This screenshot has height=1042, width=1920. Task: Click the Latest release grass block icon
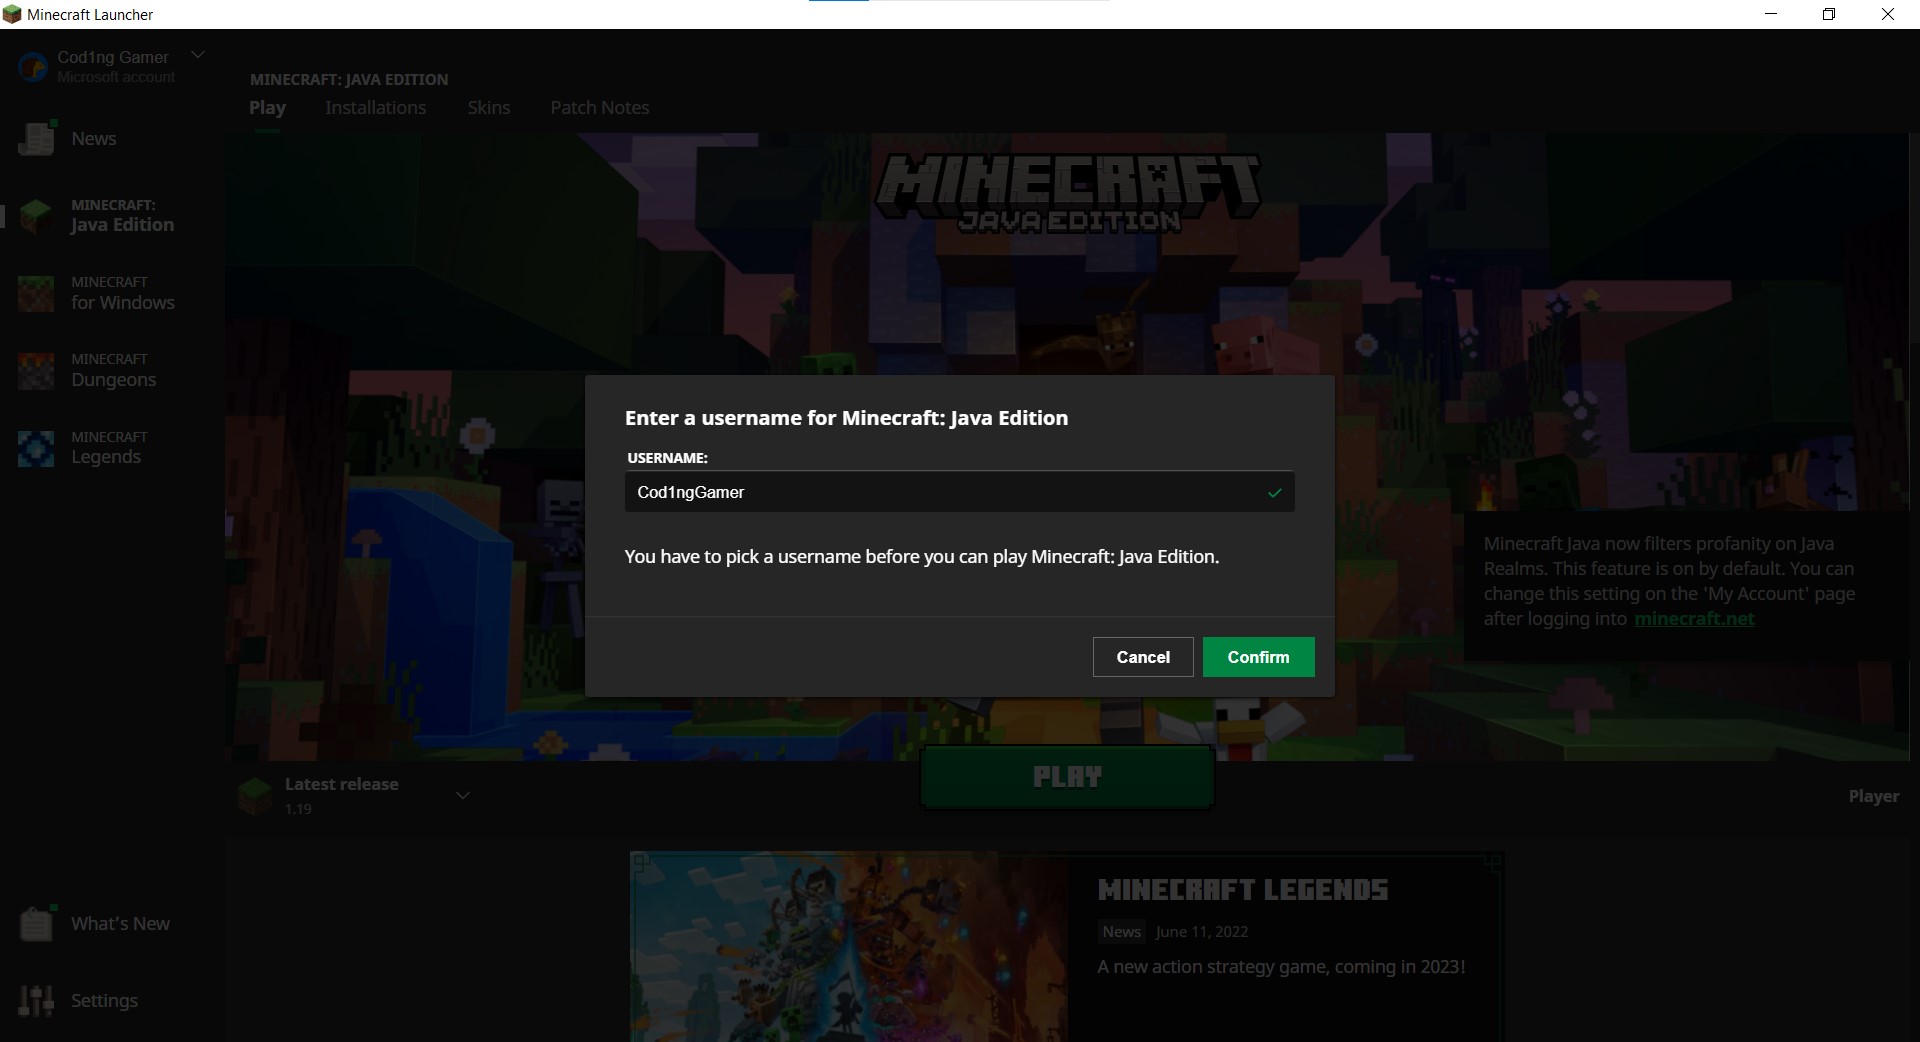click(x=255, y=796)
